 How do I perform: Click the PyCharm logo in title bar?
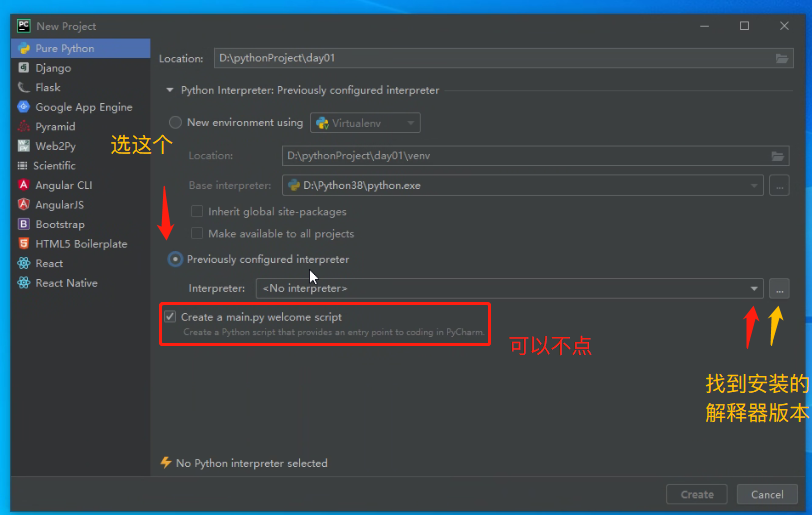pyautogui.click(x=24, y=26)
